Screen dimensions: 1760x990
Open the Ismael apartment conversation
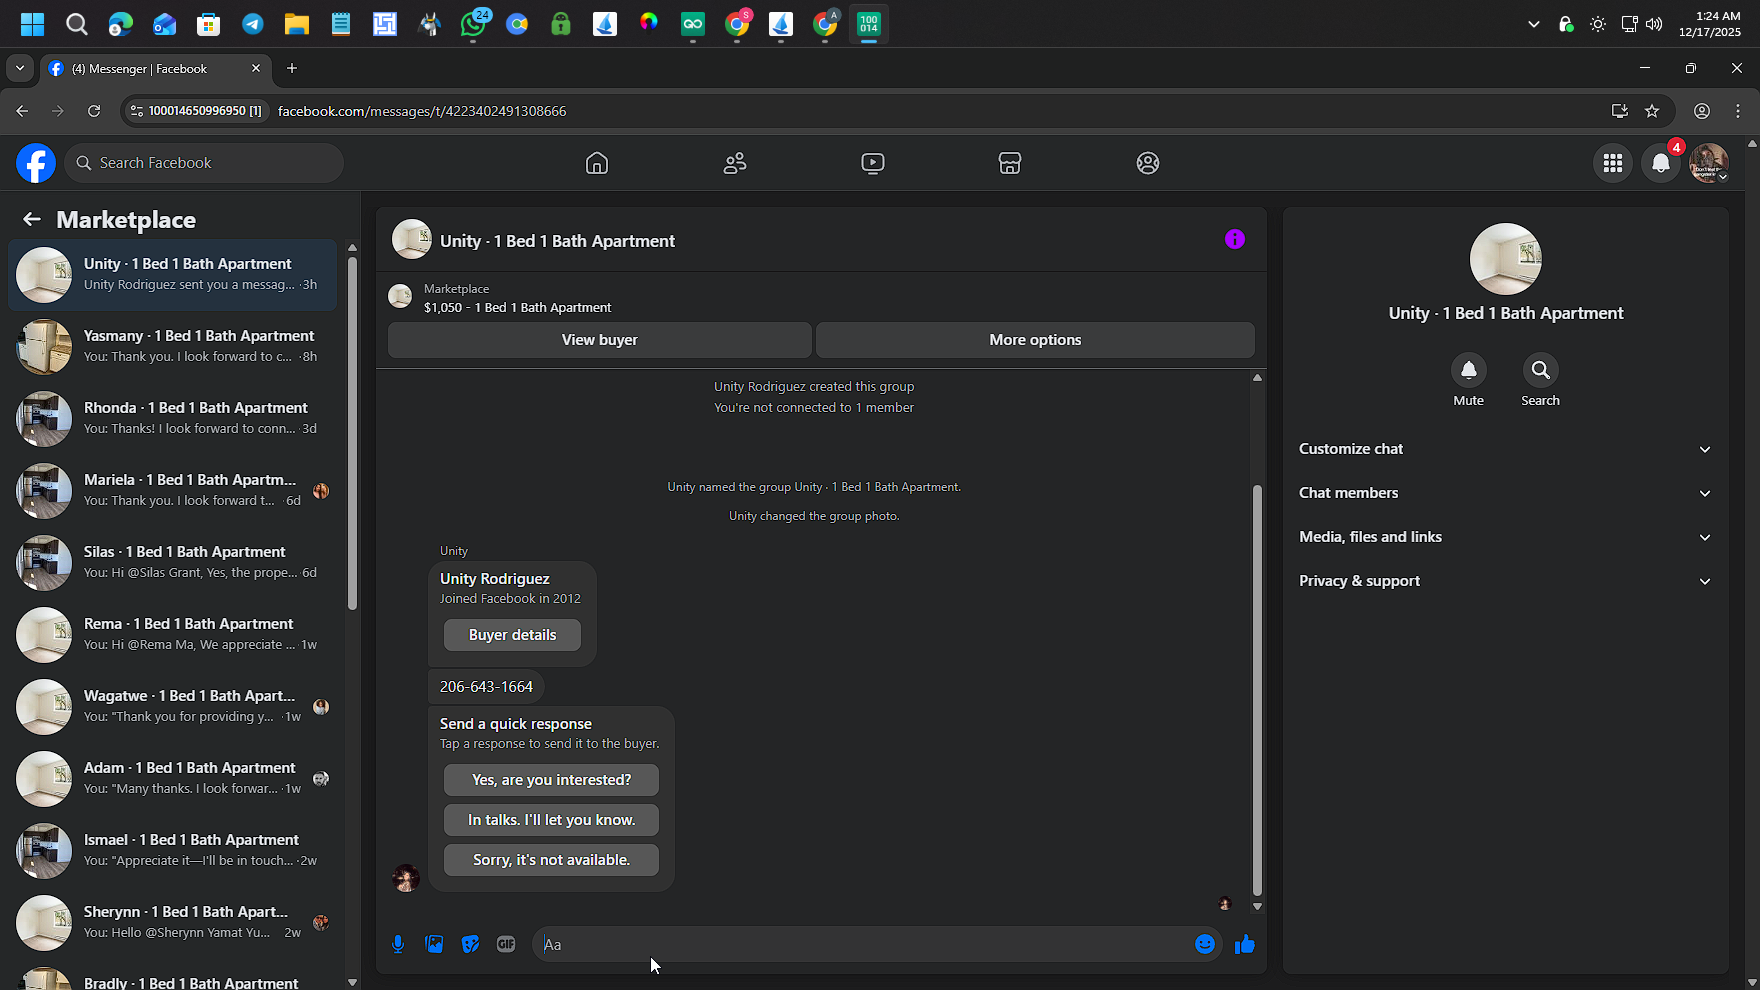(173, 851)
